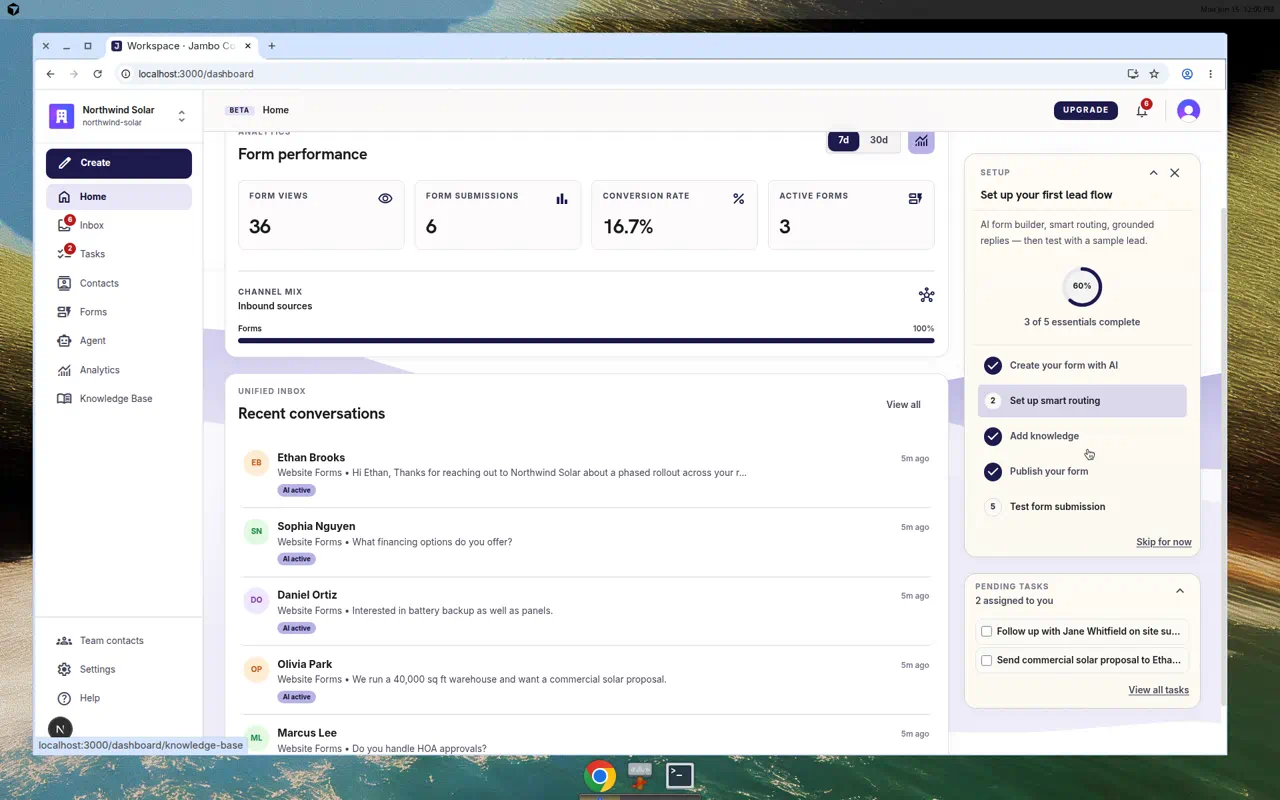Close the Setup panel

pos(1175,173)
